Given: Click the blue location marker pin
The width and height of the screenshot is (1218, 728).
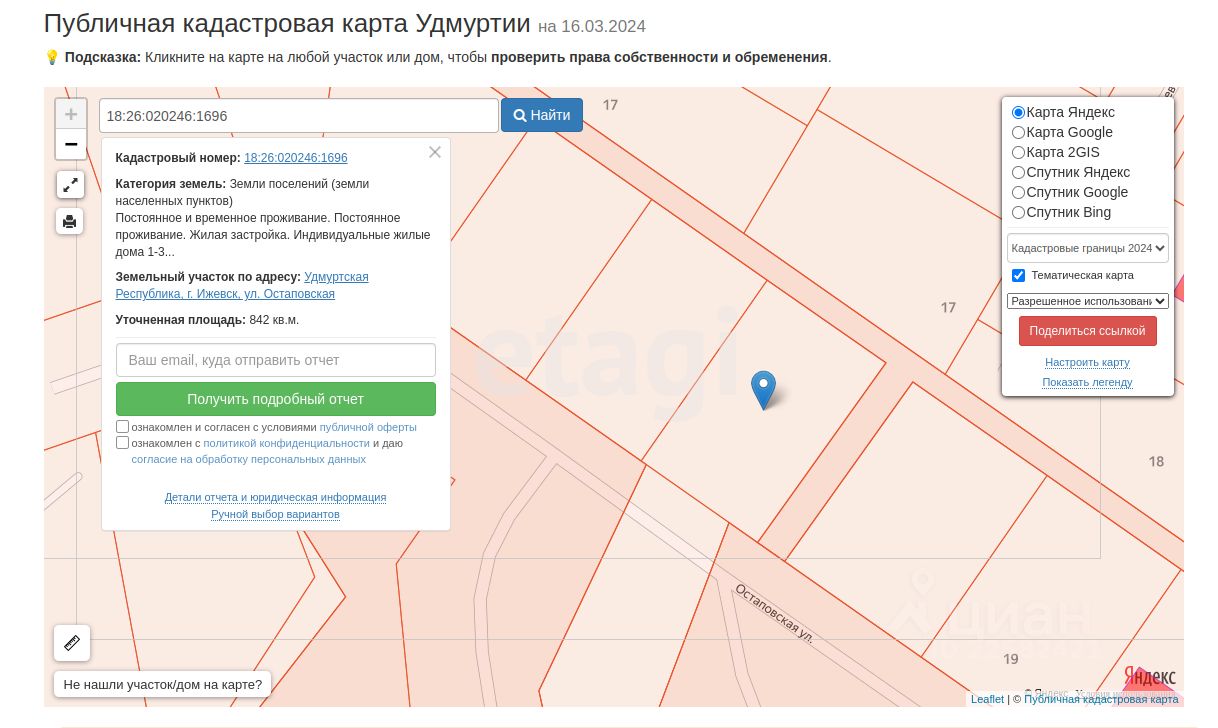Looking at the screenshot, I should pyautogui.click(x=763, y=390).
